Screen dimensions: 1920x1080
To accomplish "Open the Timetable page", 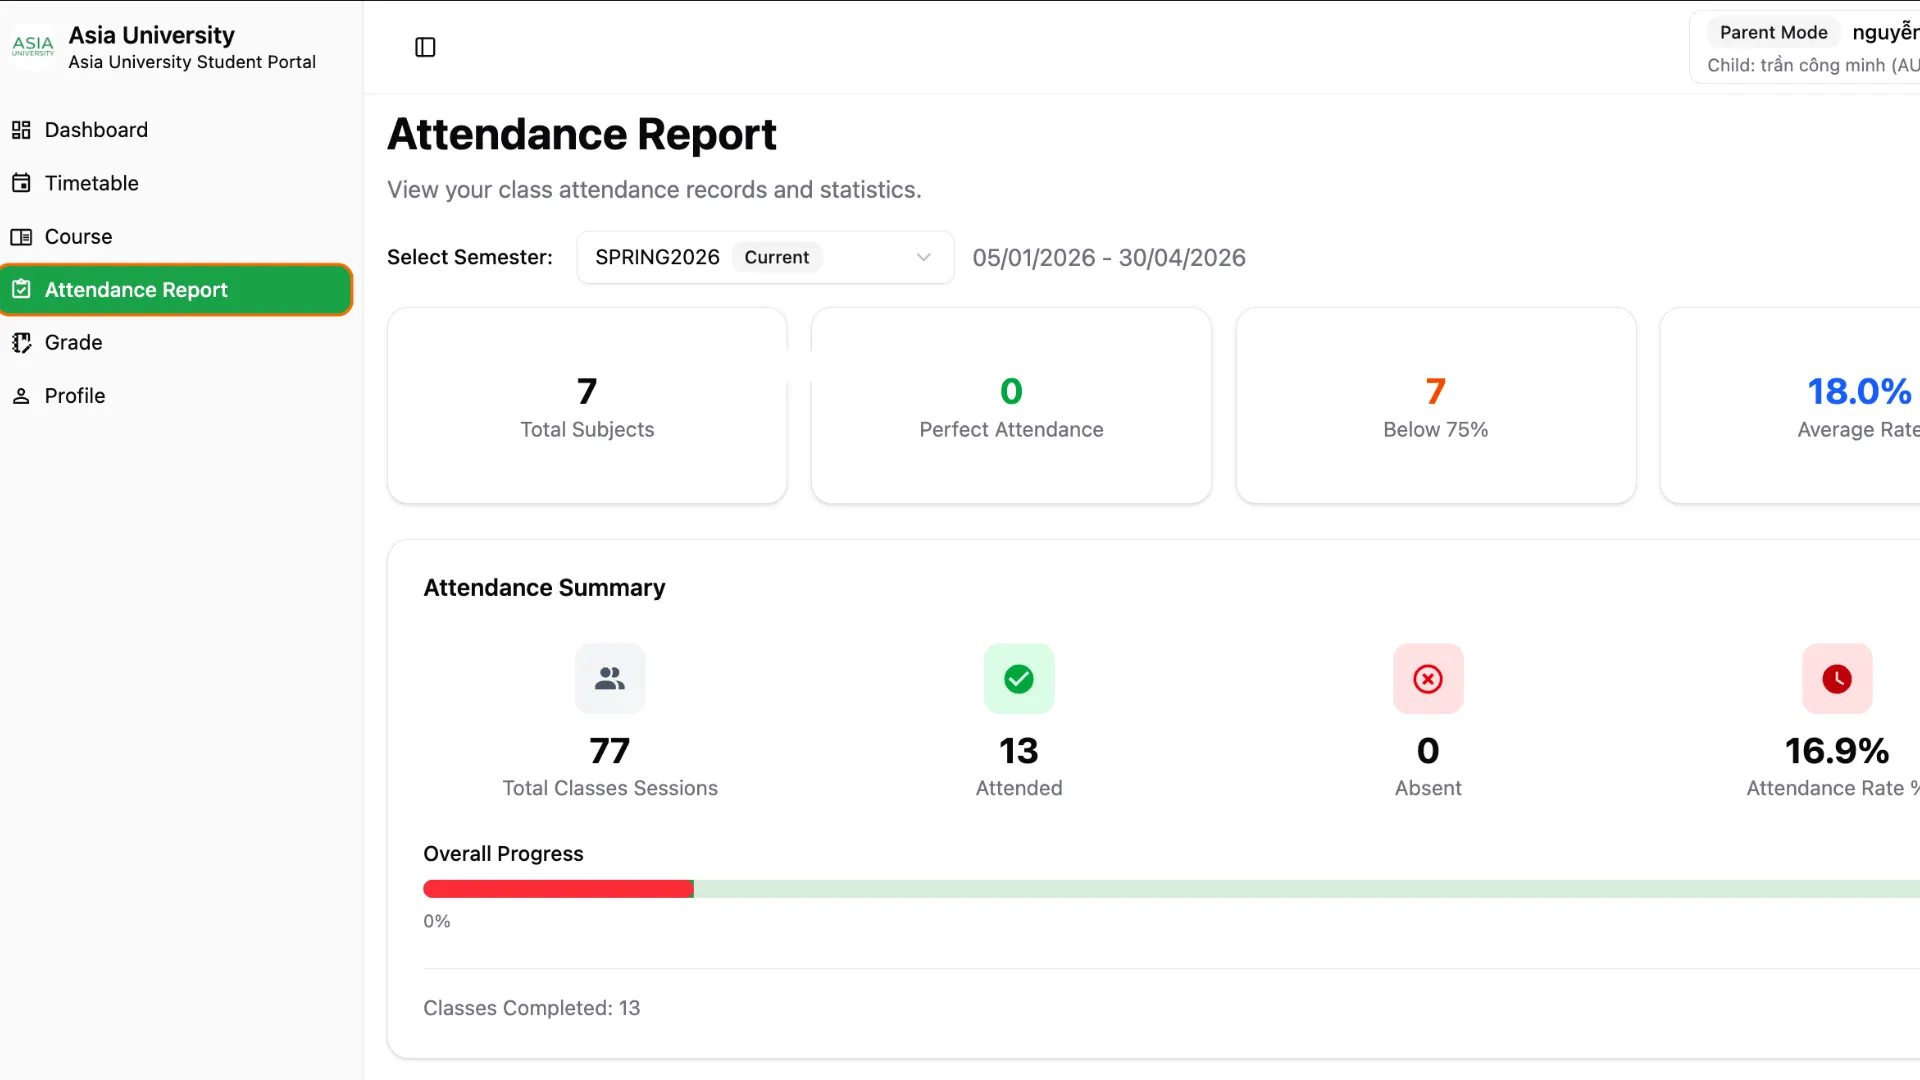I will 91,183.
